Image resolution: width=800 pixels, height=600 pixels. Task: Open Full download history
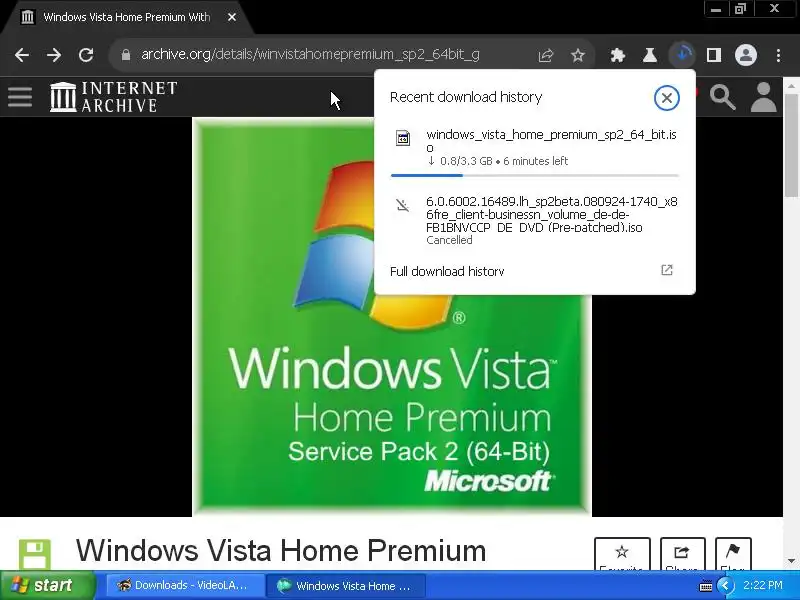(x=447, y=271)
